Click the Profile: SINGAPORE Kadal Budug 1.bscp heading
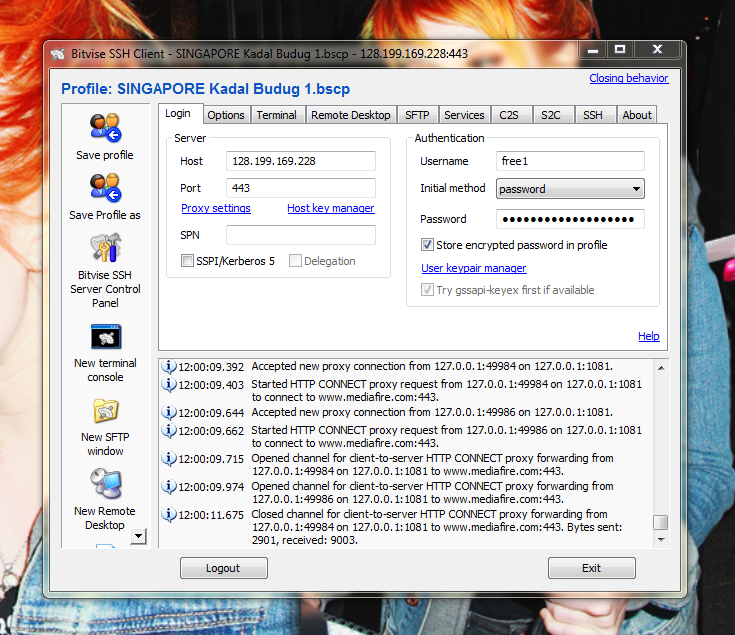The image size is (735, 635). click(x=206, y=89)
